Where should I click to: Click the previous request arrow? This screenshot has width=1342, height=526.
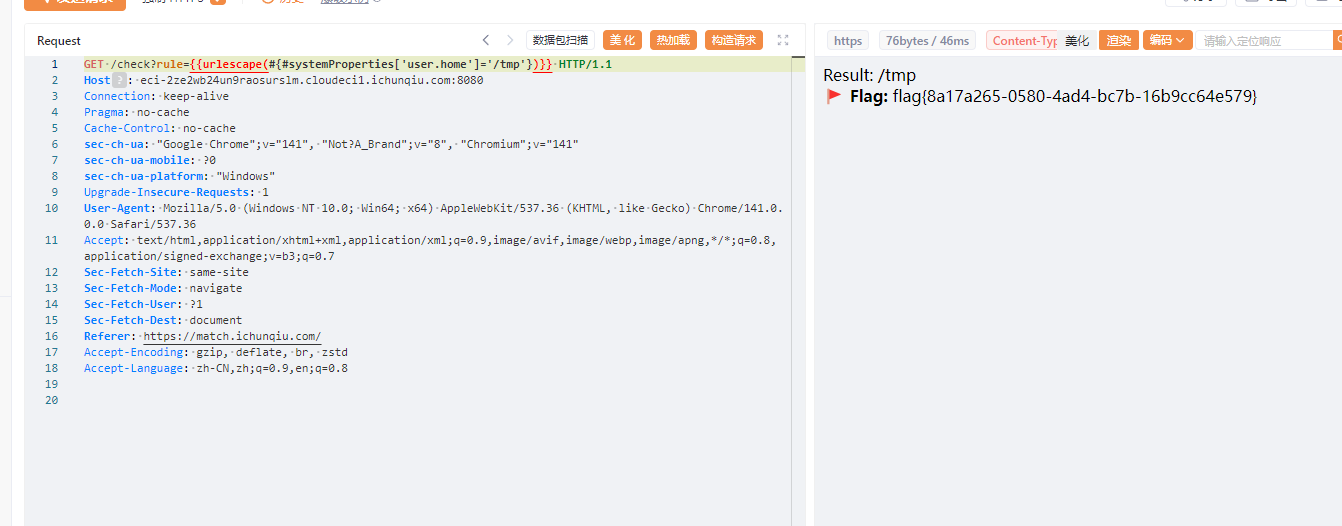coord(486,40)
